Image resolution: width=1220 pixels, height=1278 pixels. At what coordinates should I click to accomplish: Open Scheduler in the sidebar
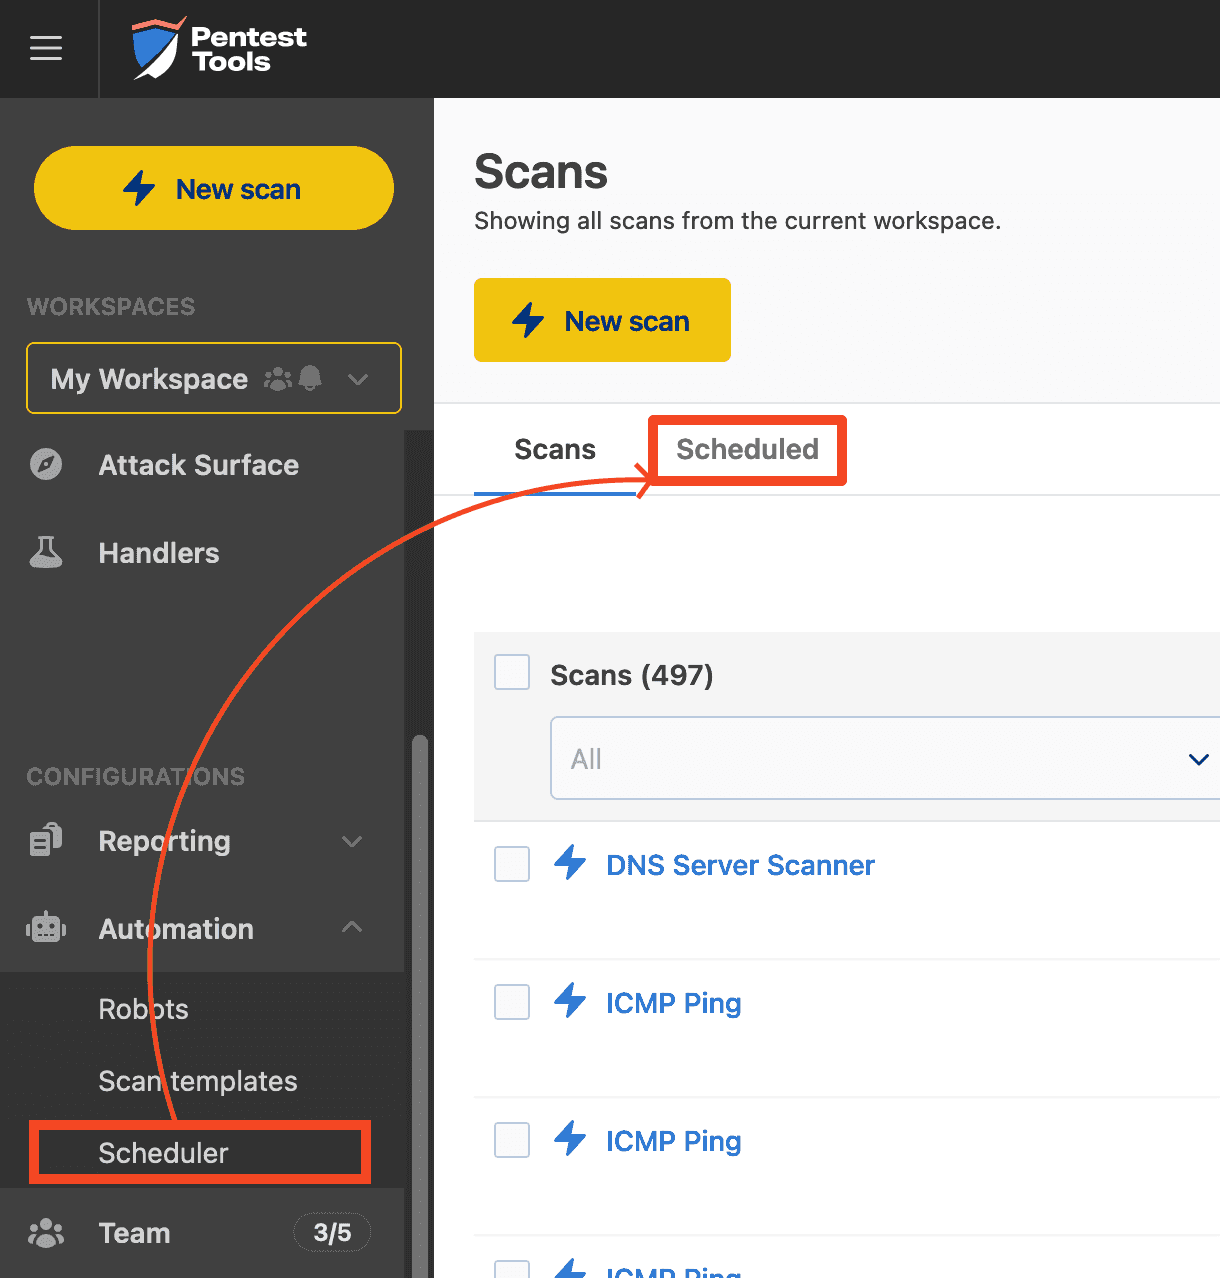[x=164, y=1153]
